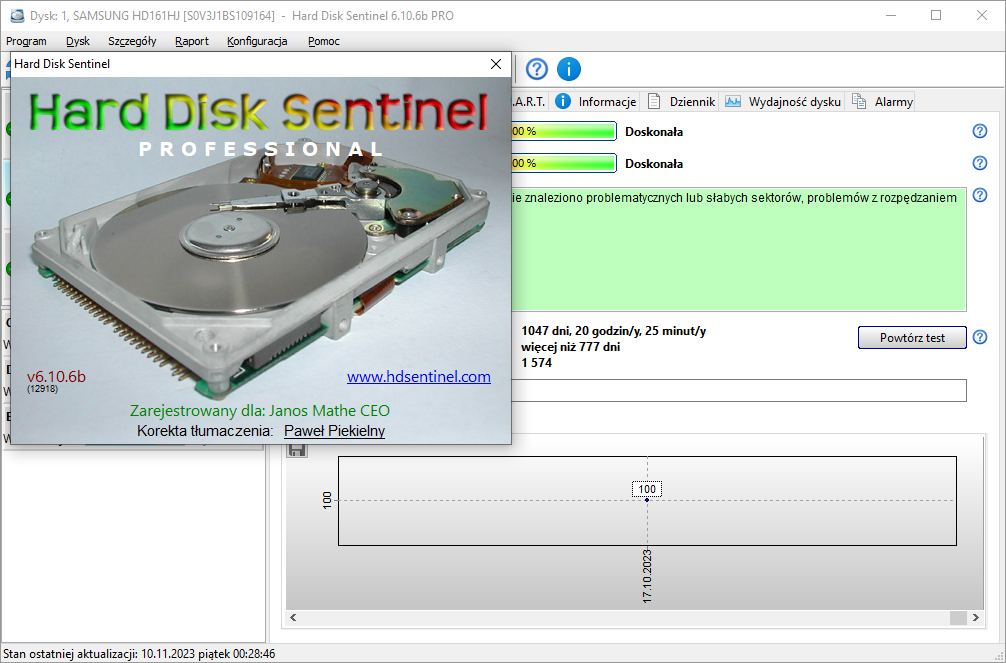Screen dimensions: 1006x663
Task: Click the lower green progress bar
Action: click(x=564, y=163)
